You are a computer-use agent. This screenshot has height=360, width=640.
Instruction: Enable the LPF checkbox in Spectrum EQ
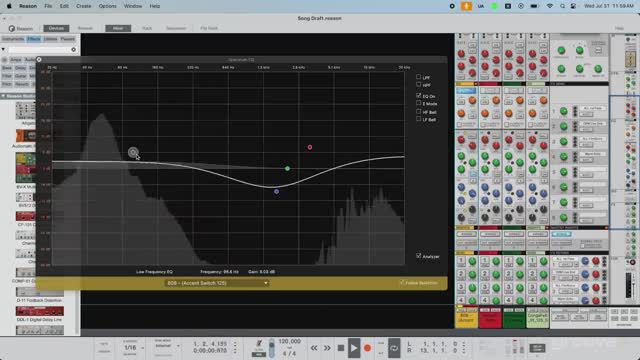pyautogui.click(x=418, y=76)
